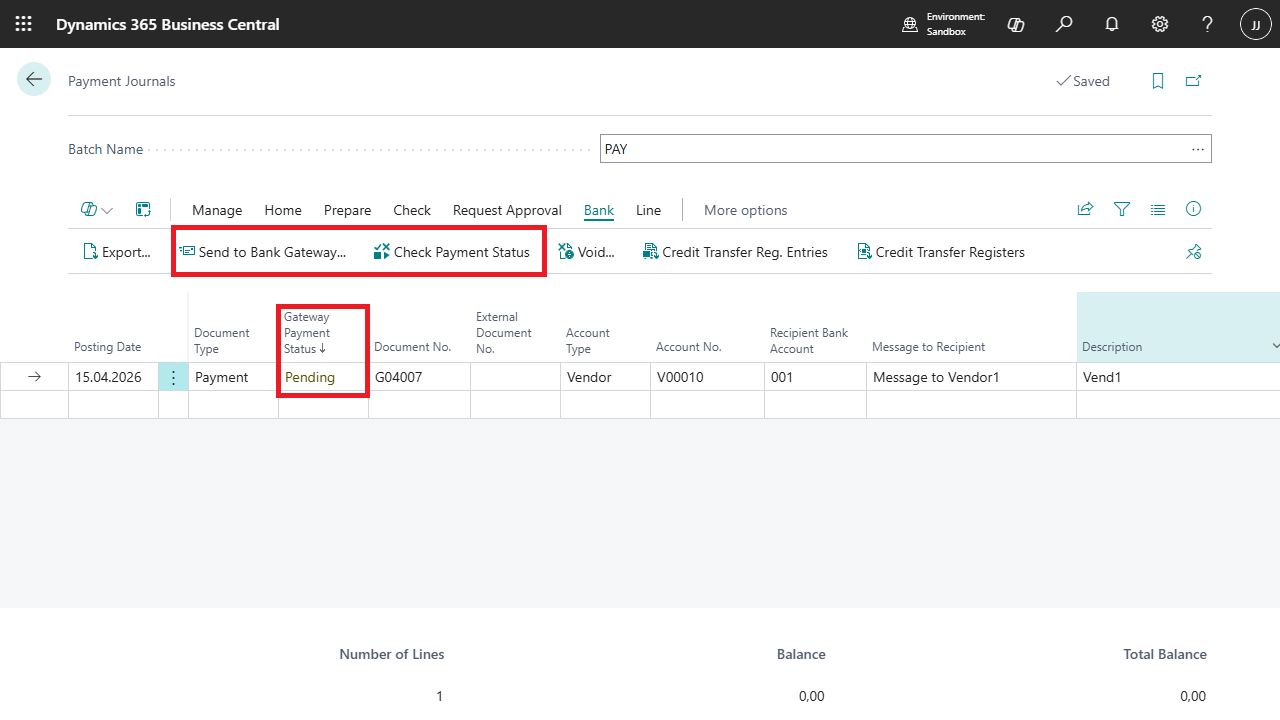Viewport: 1280px width, 720px height.
Task: Switch to the Home menu tab
Action: tap(282, 210)
